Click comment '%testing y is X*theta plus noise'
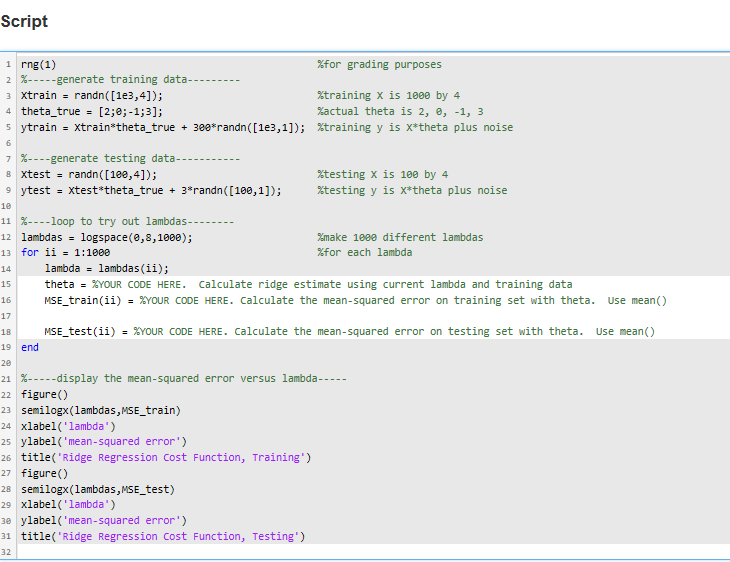Screen dimensions: 730x562 (x=412, y=190)
